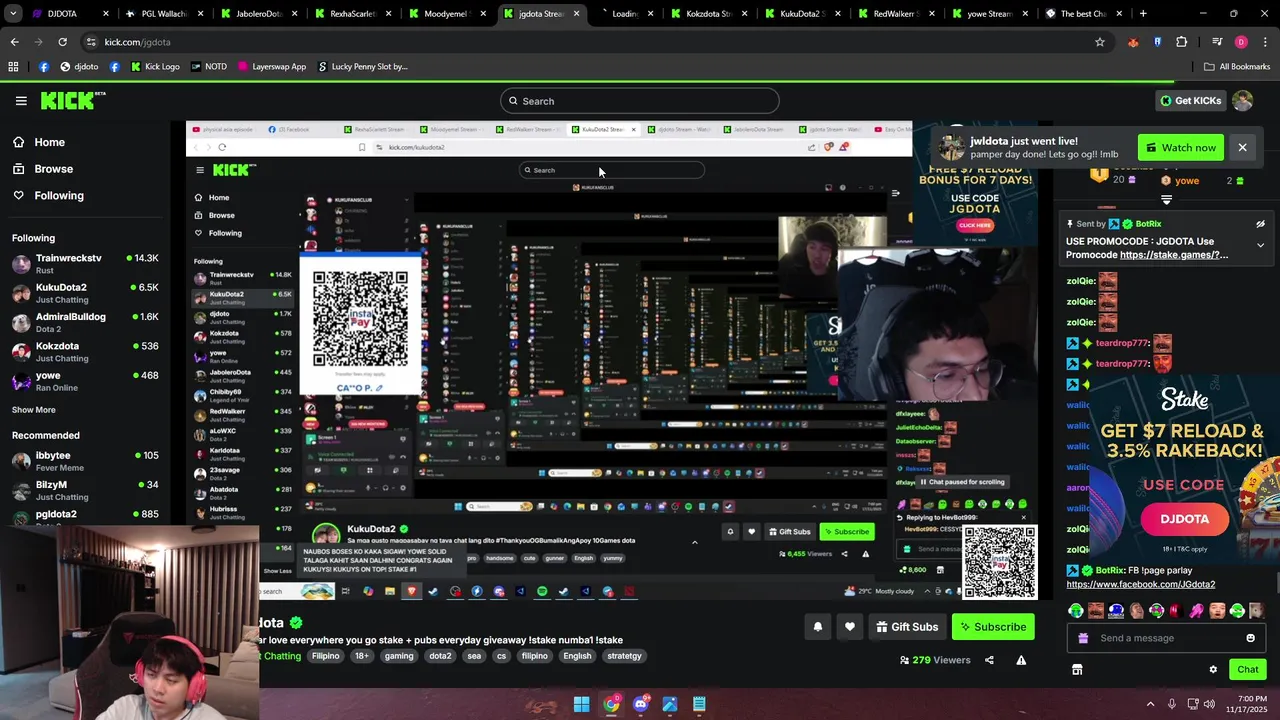Open Windows Start menu

click(x=581, y=704)
